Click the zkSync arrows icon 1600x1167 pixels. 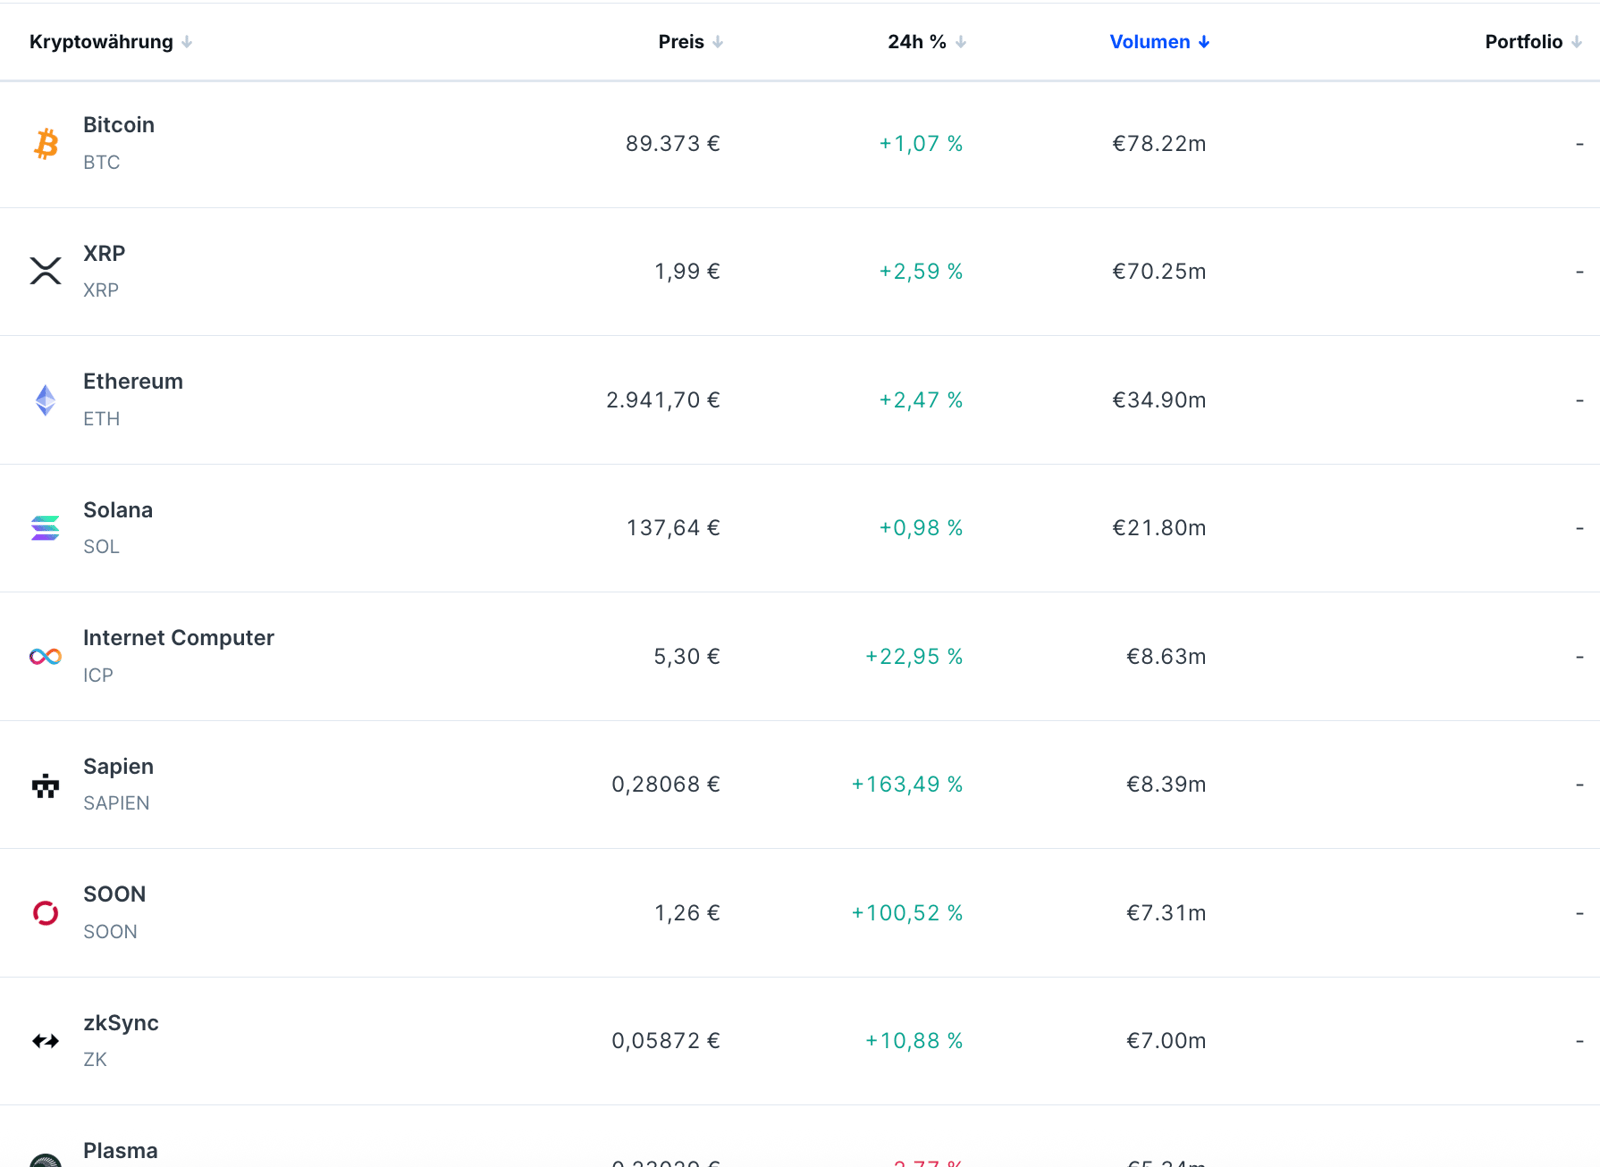pyautogui.click(x=46, y=1041)
